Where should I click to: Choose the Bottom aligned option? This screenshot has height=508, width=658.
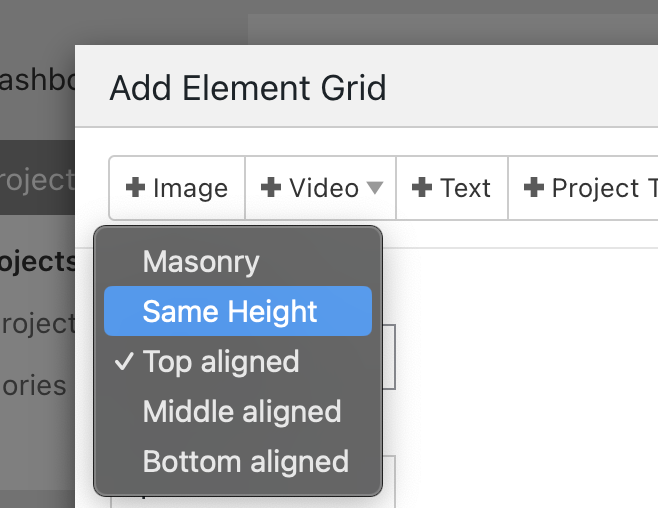246,461
